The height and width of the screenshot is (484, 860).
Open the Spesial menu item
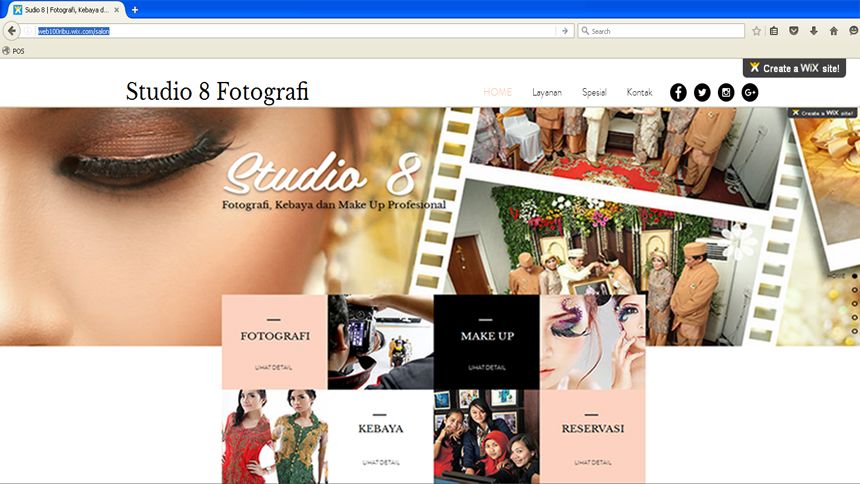594,93
